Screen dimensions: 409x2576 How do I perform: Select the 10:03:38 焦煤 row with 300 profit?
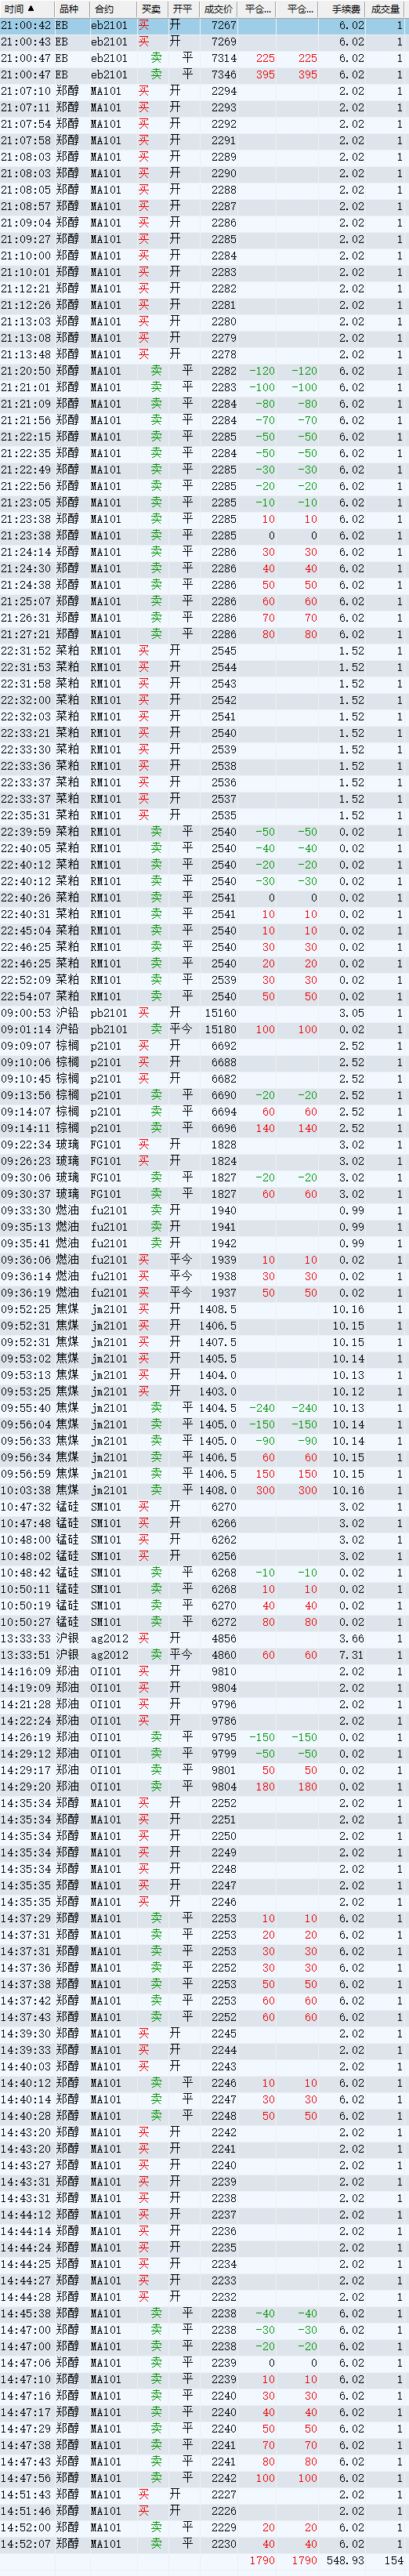pos(204,1490)
